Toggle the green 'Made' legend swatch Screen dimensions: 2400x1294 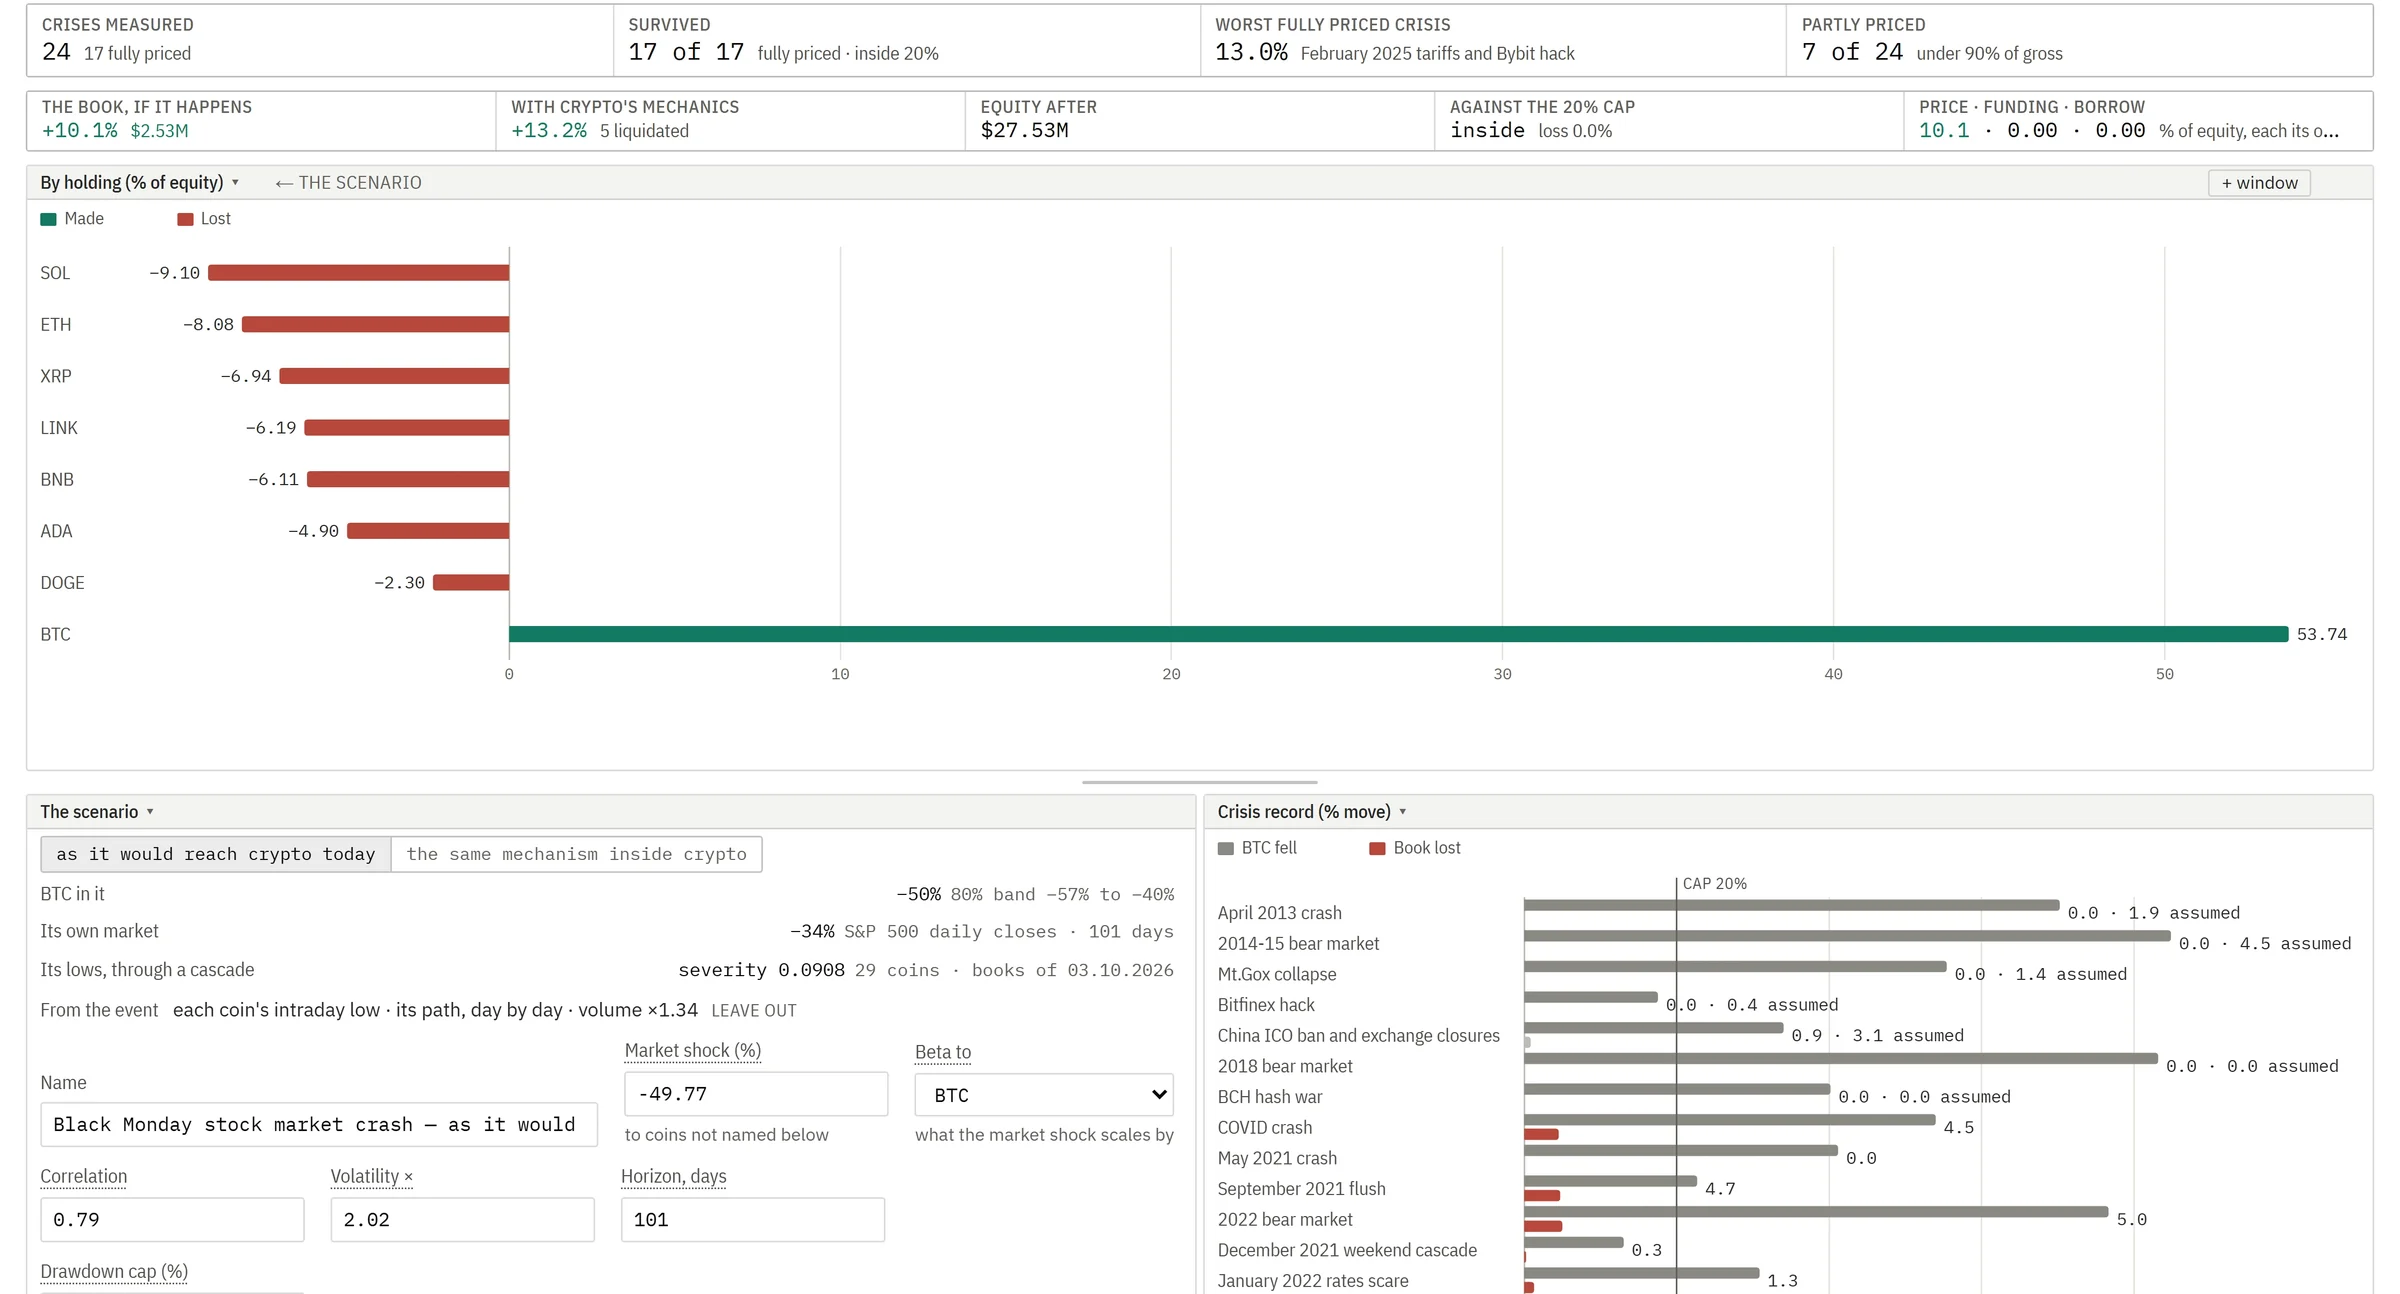(48, 219)
